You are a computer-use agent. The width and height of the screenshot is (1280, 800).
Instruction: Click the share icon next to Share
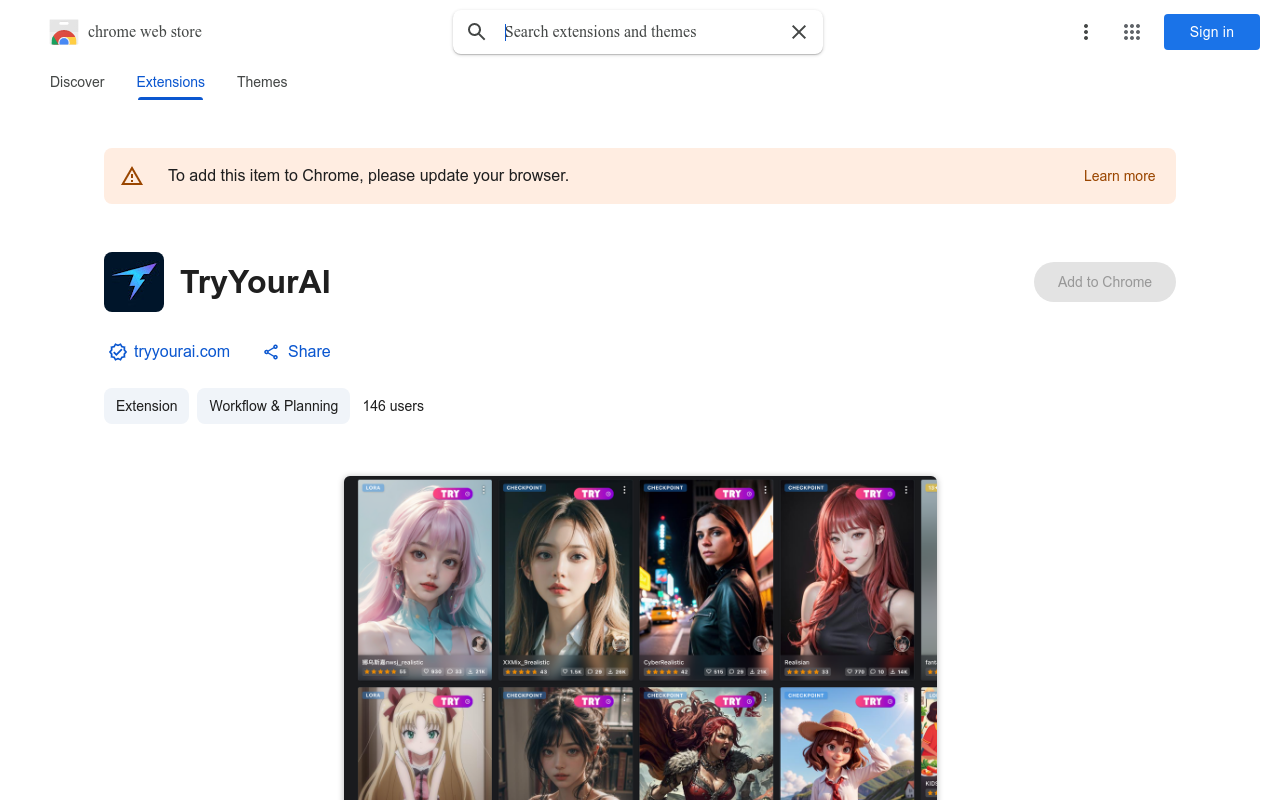pyautogui.click(x=271, y=352)
